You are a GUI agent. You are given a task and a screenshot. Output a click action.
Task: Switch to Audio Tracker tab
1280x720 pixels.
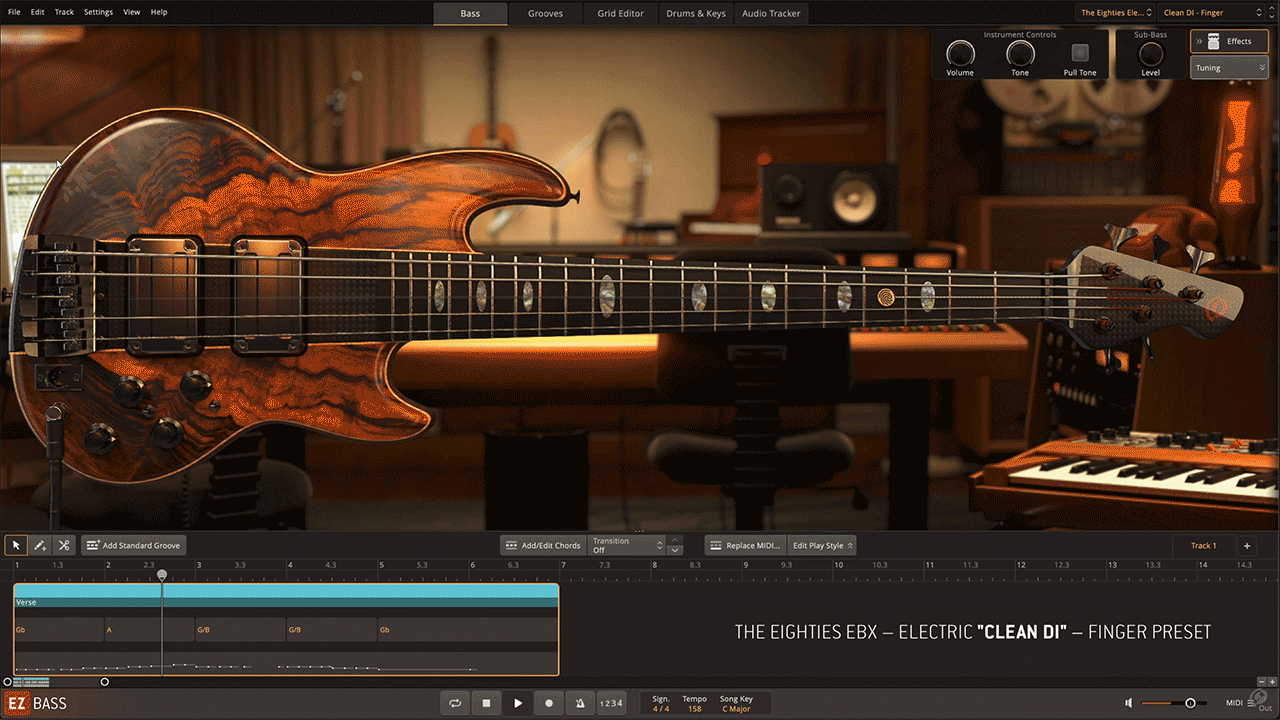point(772,13)
